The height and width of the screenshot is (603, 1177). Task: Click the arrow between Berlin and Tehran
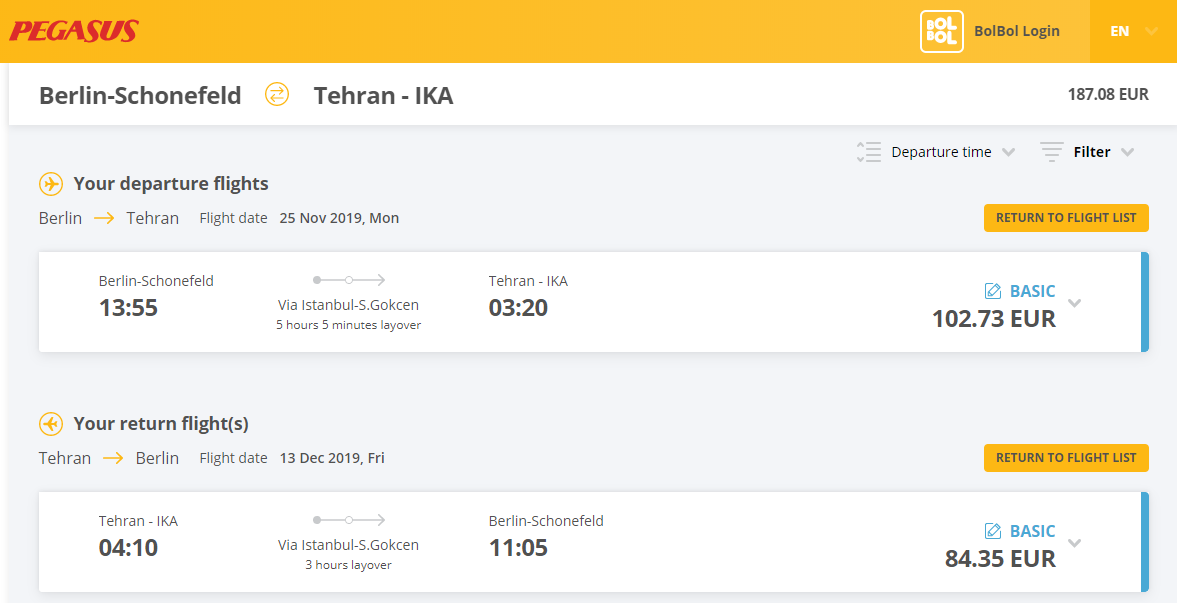[104, 219]
